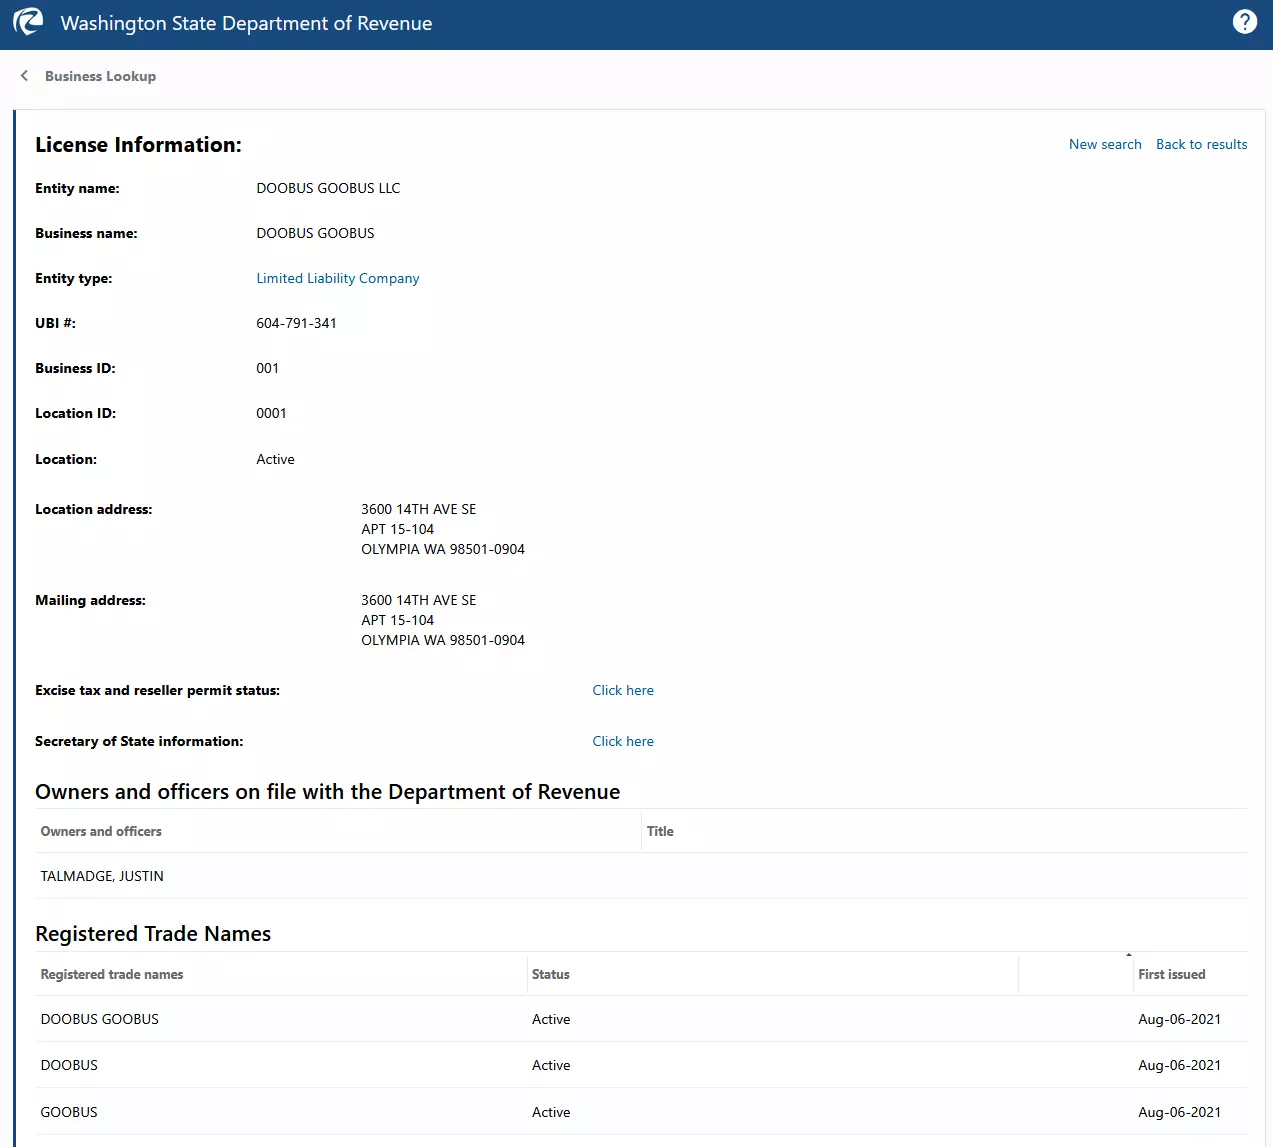1273x1147 pixels.
Task: Sort trade names by First issued column
Action: point(1172,974)
